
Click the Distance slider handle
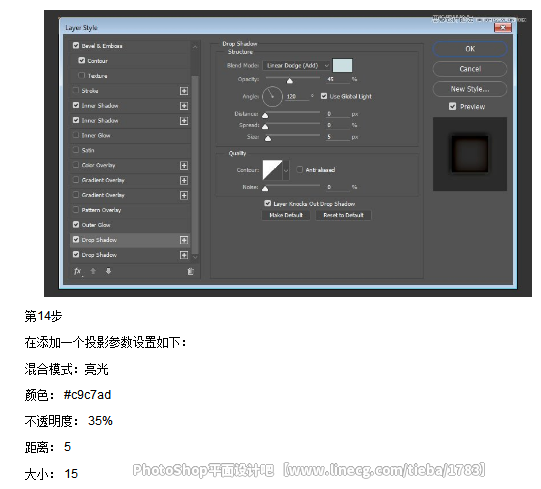pos(265,115)
